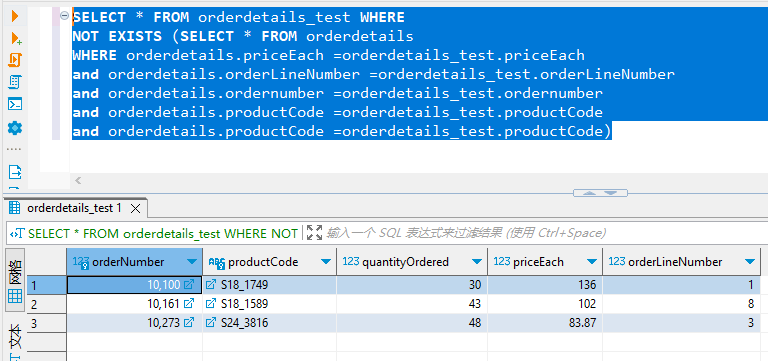Click the execute script icon

[x=15, y=60]
